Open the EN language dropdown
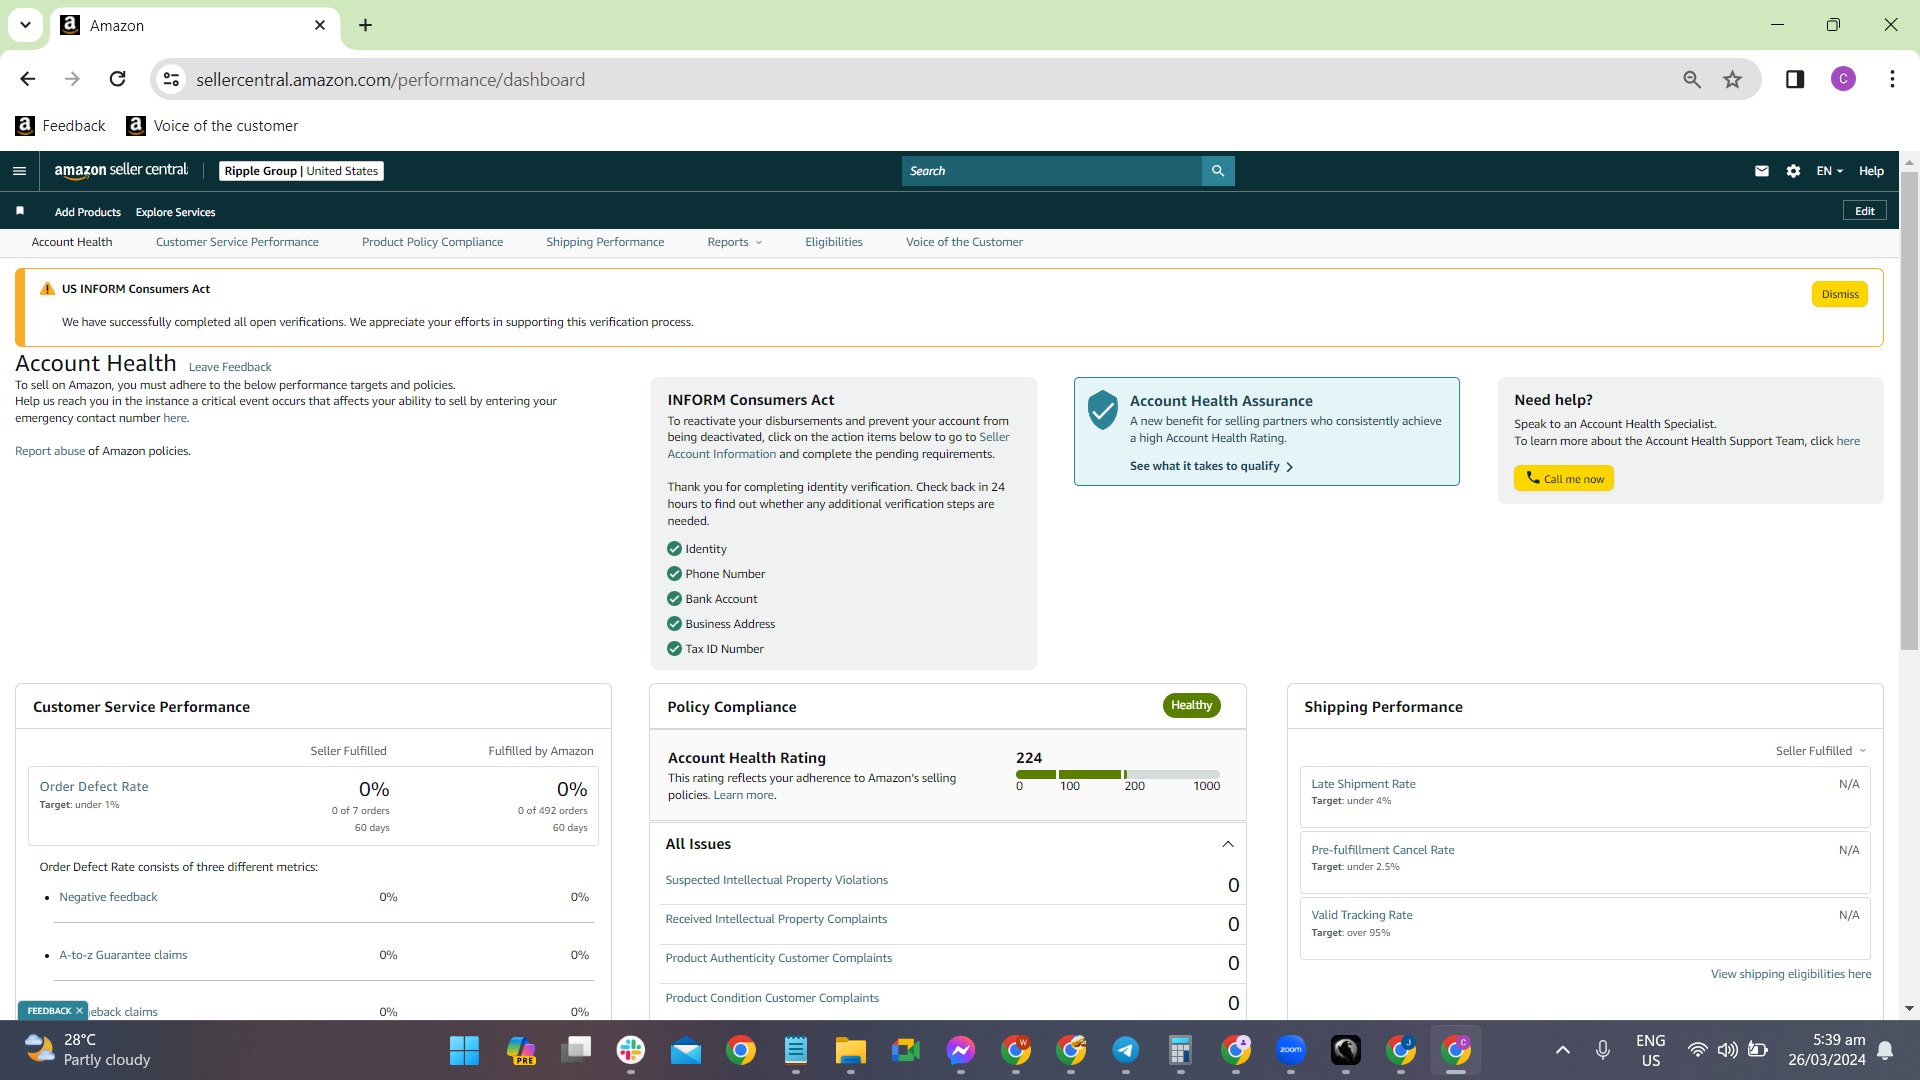The height and width of the screenshot is (1080, 1920). point(1829,171)
